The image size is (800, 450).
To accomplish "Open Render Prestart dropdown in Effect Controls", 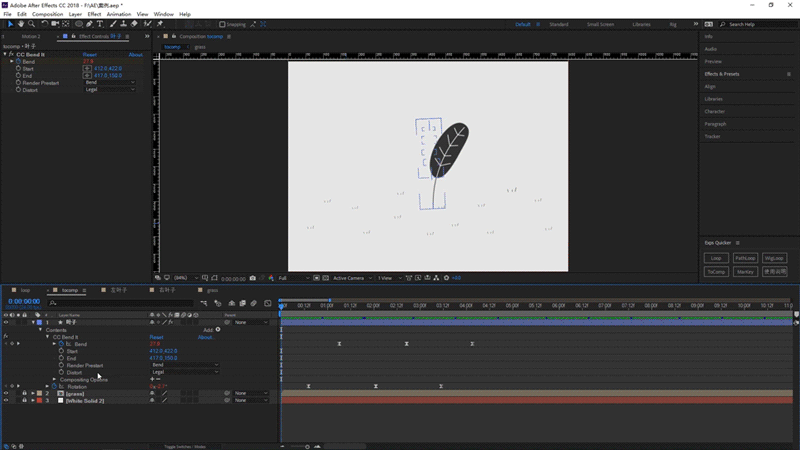I will [110, 83].
